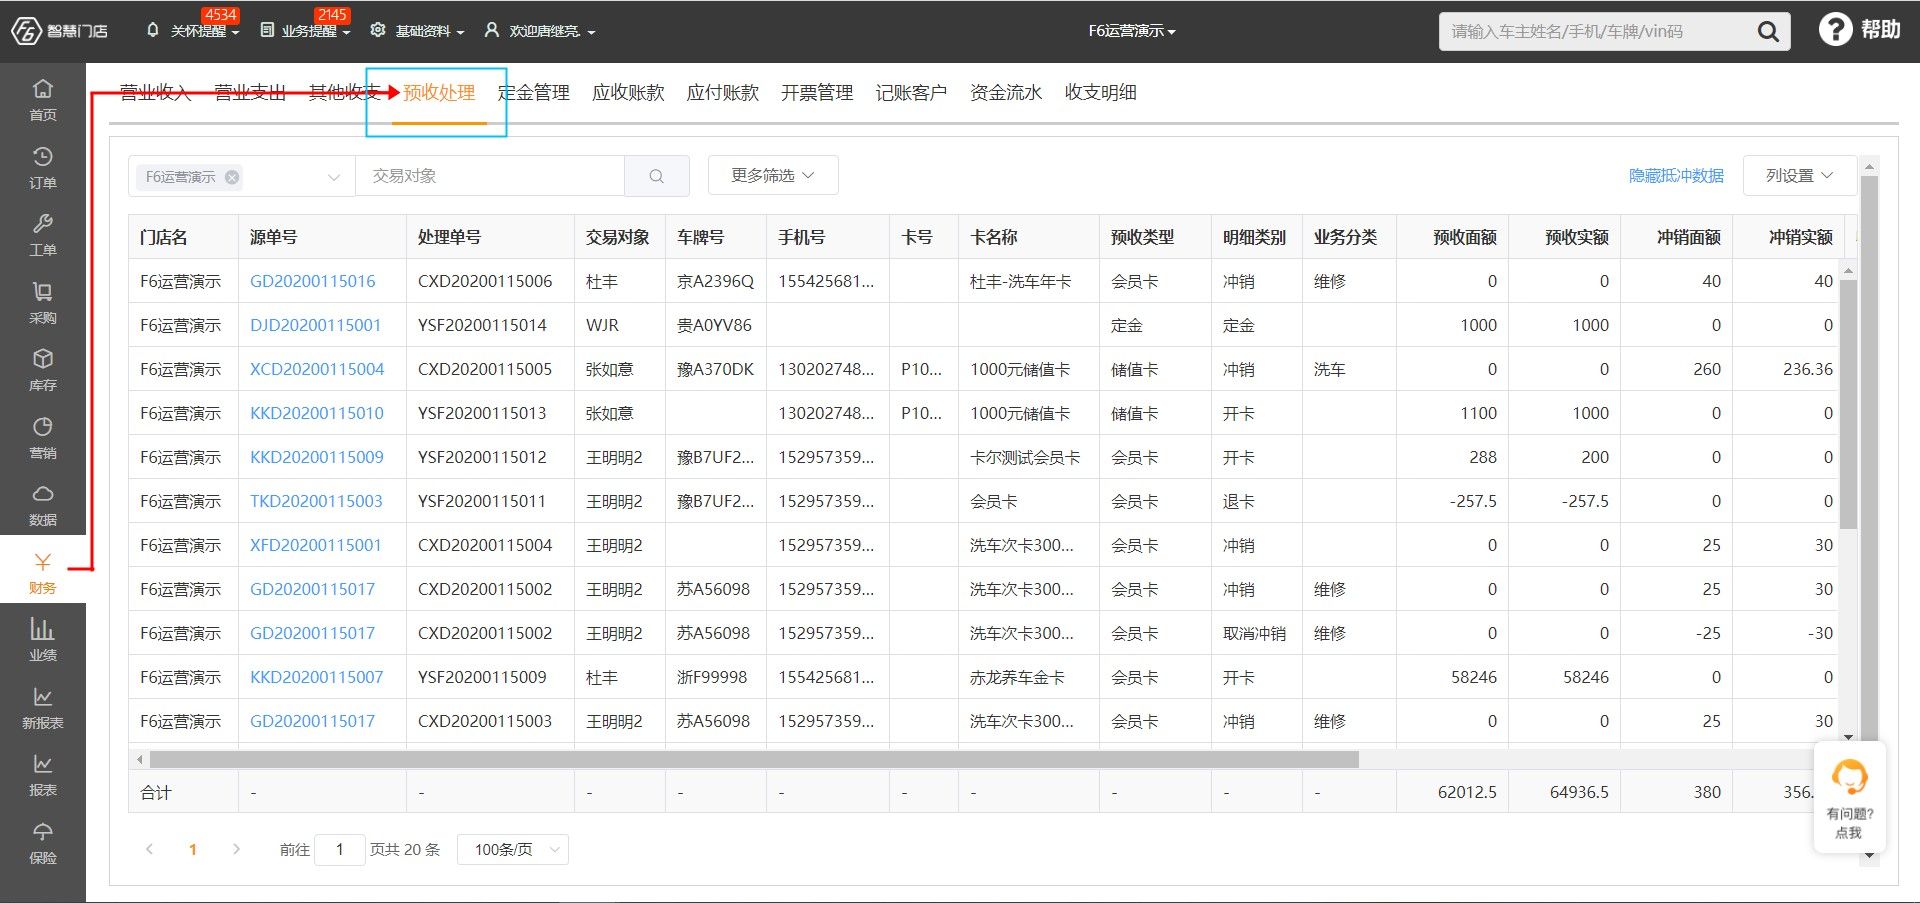Switch to the 应收账款 tab
The width and height of the screenshot is (1920, 903).
click(x=628, y=93)
